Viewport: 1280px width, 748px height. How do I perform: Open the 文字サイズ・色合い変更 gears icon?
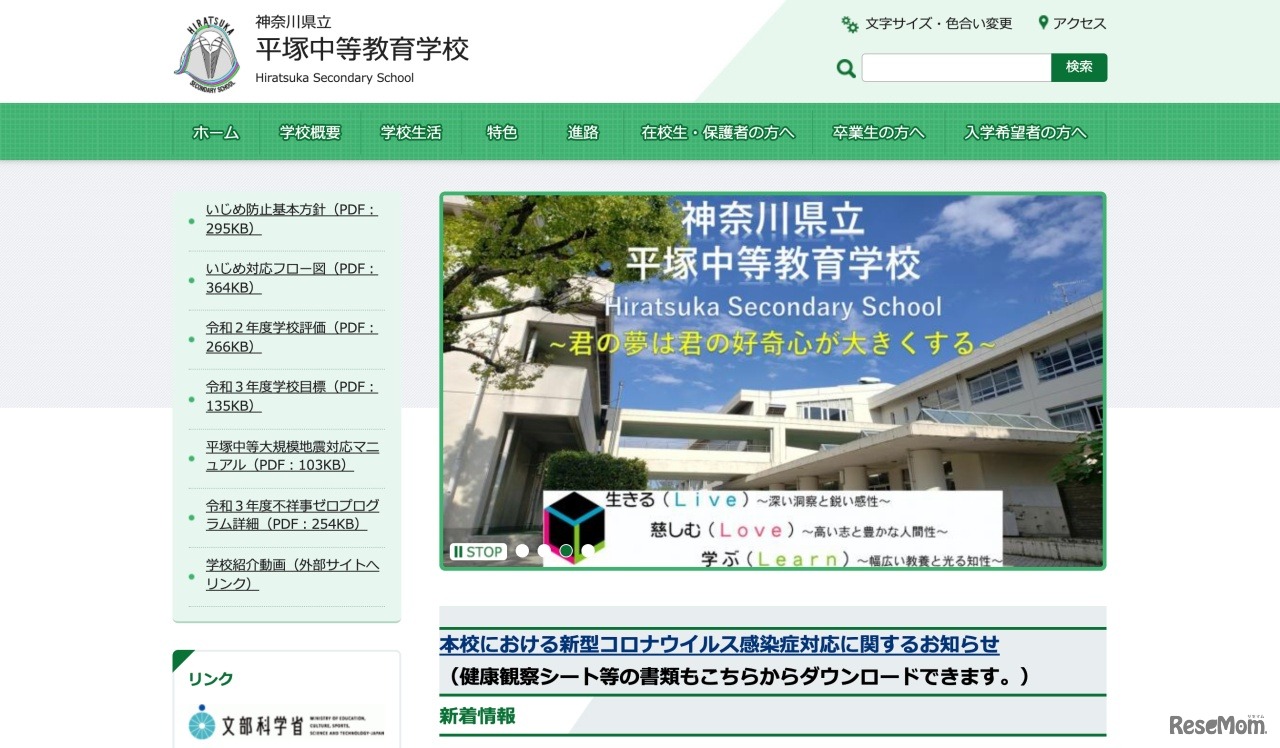tap(849, 23)
